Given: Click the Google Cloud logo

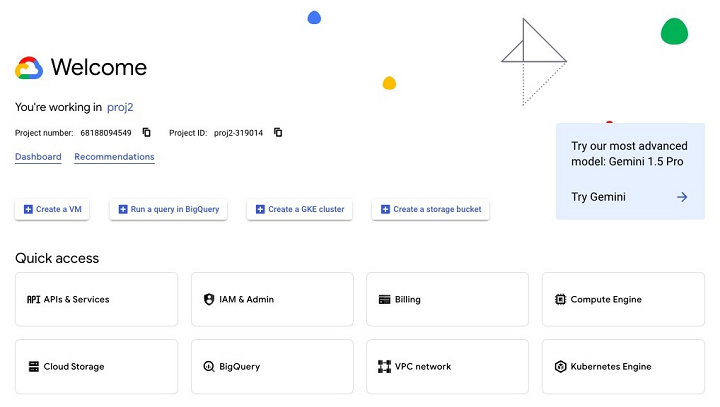Looking at the screenshot, I should [x=28, y=68].
